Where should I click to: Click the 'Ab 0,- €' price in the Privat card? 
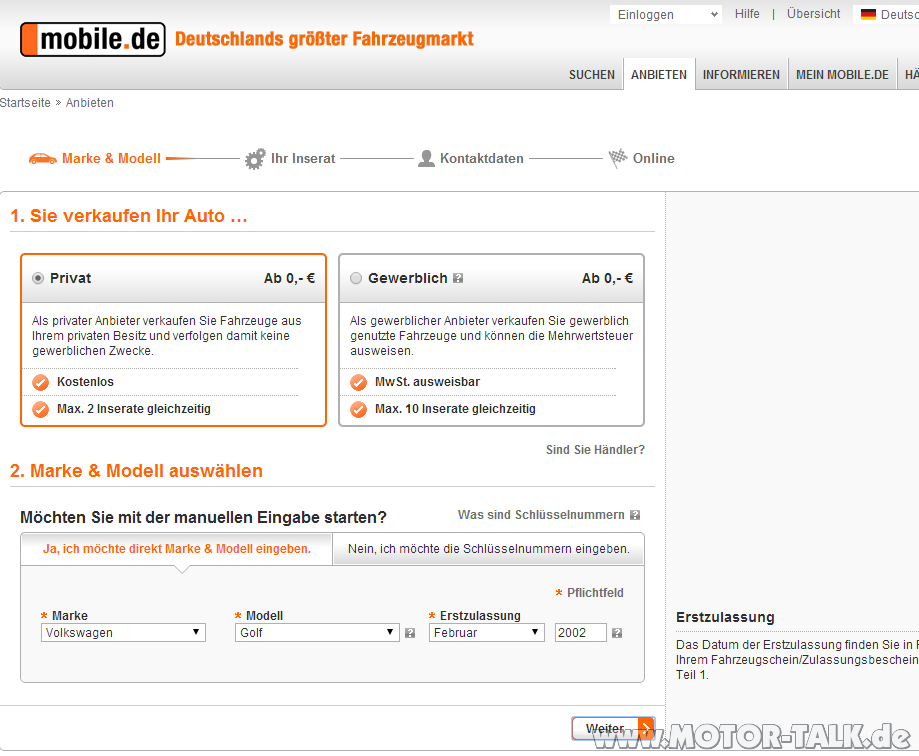click(x=290, y=278)
